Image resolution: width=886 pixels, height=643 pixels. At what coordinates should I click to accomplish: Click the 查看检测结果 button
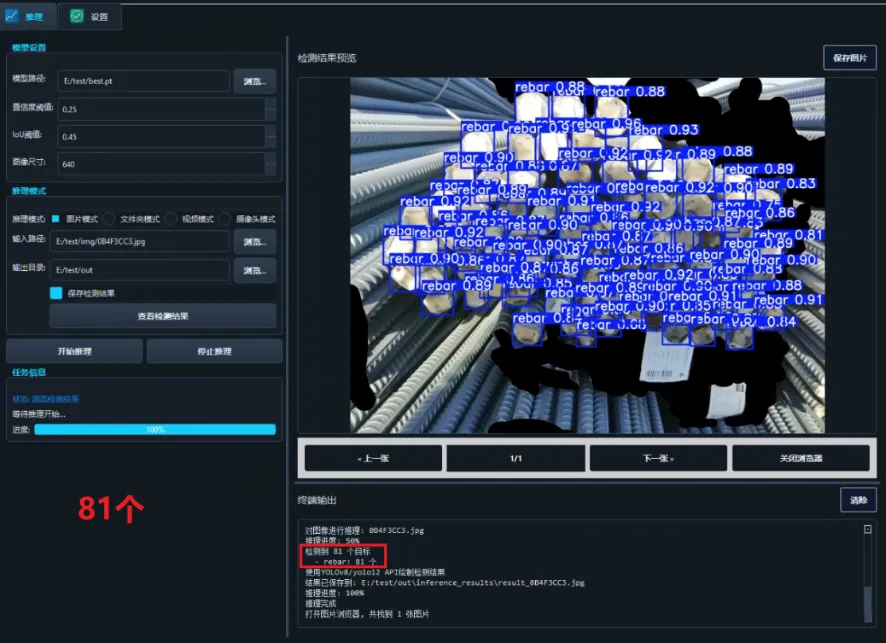(163, 317)
